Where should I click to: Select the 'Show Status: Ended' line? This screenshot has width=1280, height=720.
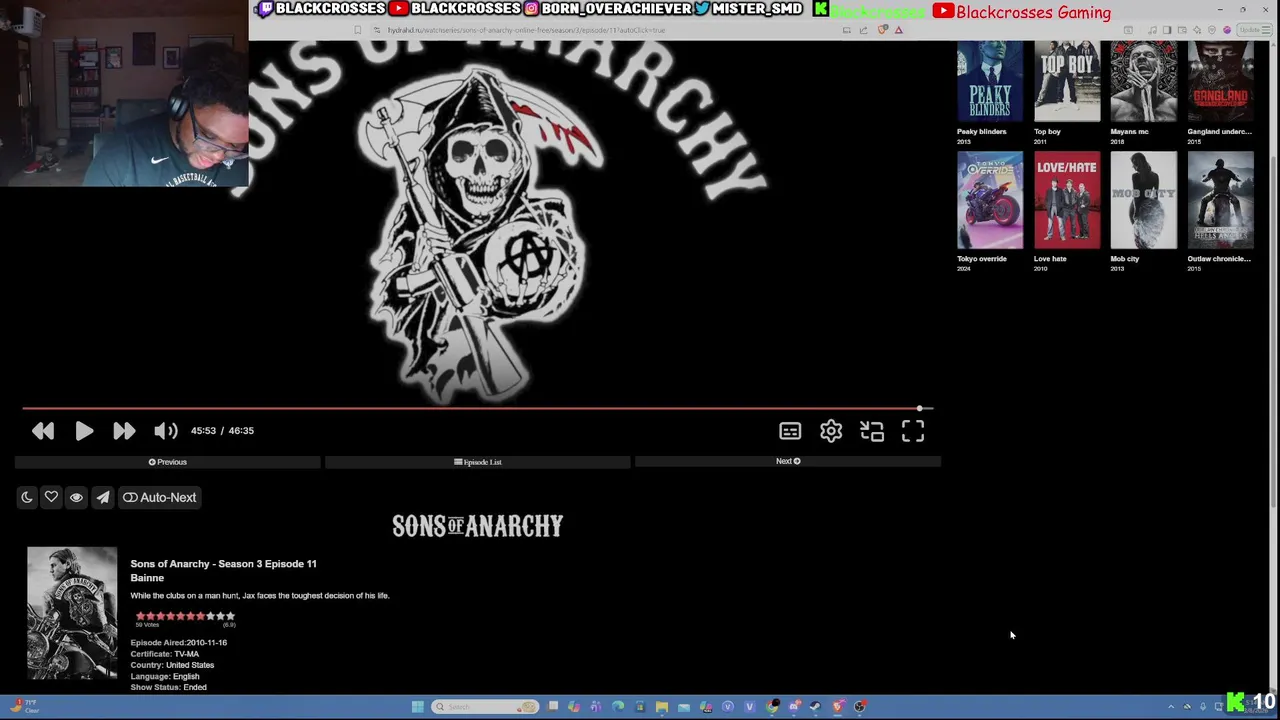pos(168,687)
